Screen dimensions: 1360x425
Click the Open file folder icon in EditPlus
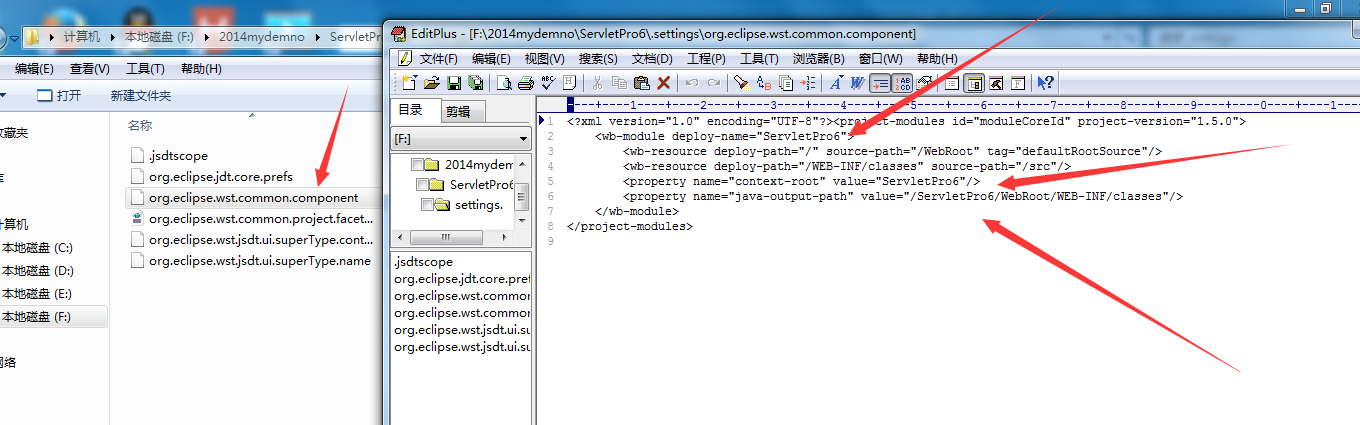tap(432, 82)
